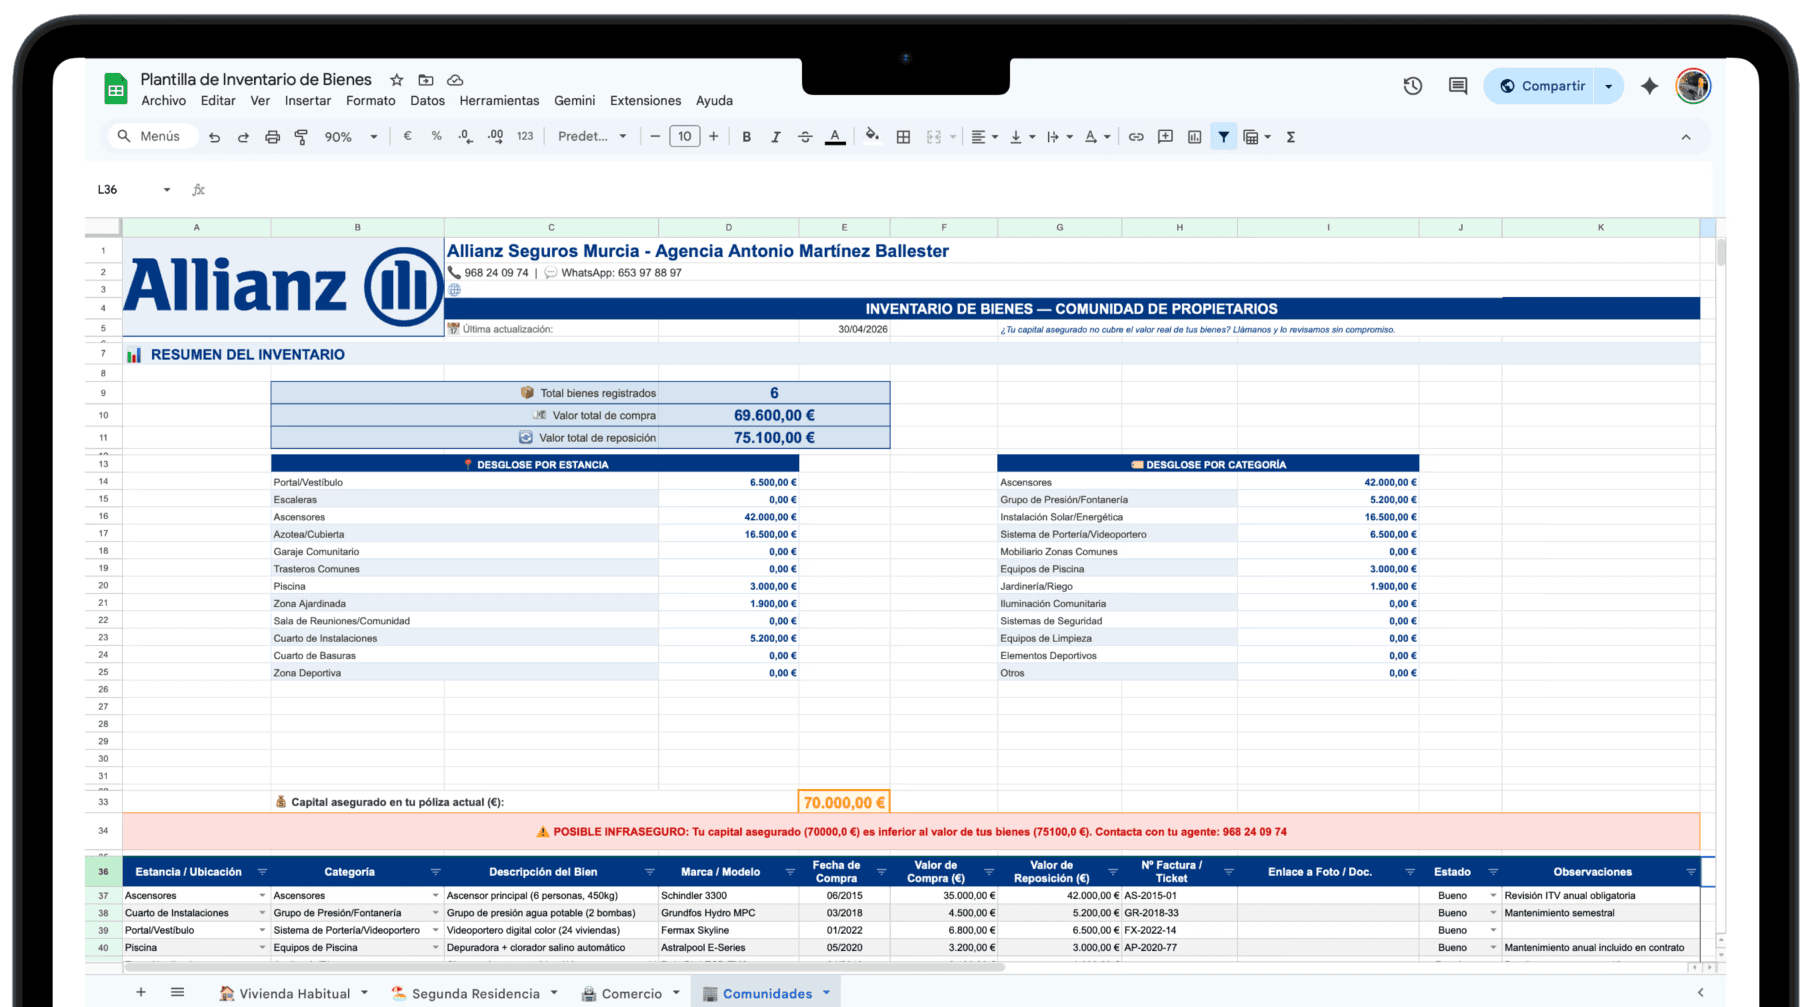Open the Herramientas menu

499,100
